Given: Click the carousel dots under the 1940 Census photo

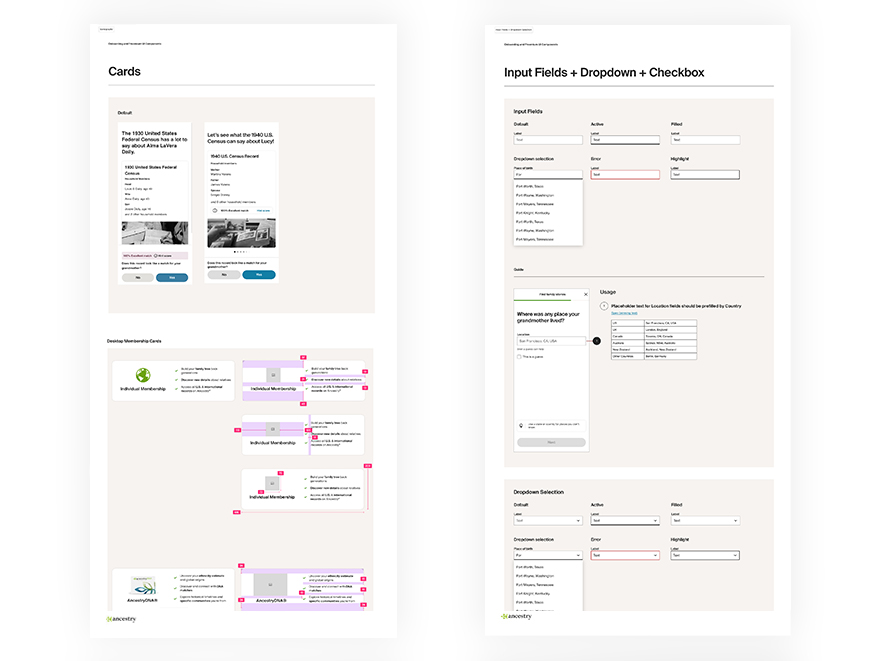Looking at the screenshot, I should [241, 252].
